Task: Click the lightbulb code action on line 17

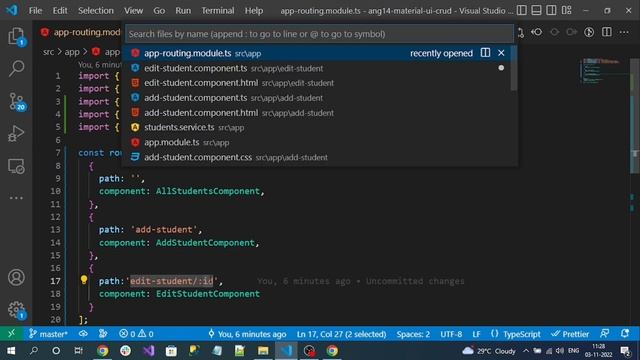Action: [x=84, y=280]
